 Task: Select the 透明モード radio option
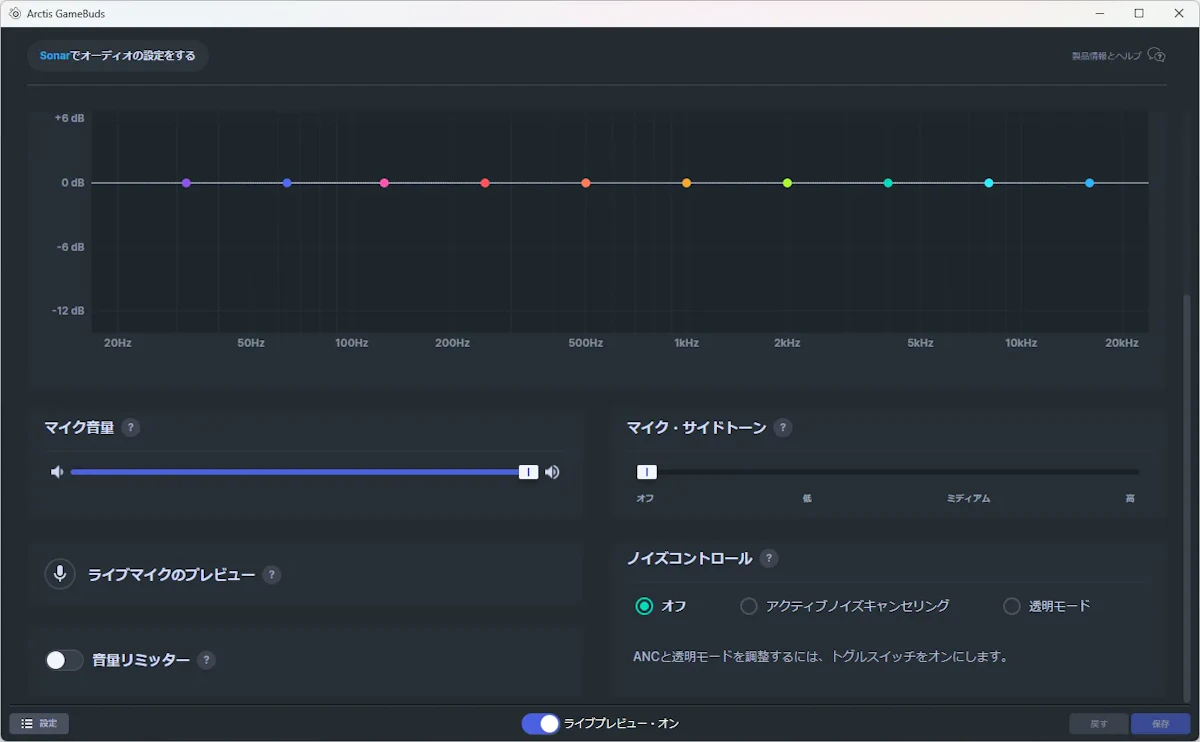pyautogui.click(x=1011, y=606)
